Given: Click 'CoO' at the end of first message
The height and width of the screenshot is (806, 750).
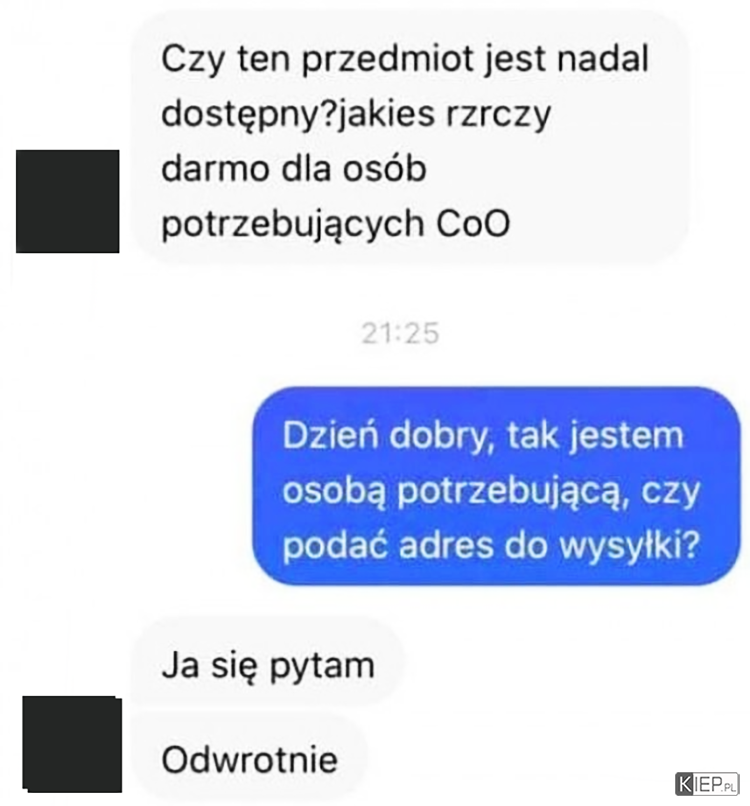Looking at the screenshot, I should (x=473, y=224).
